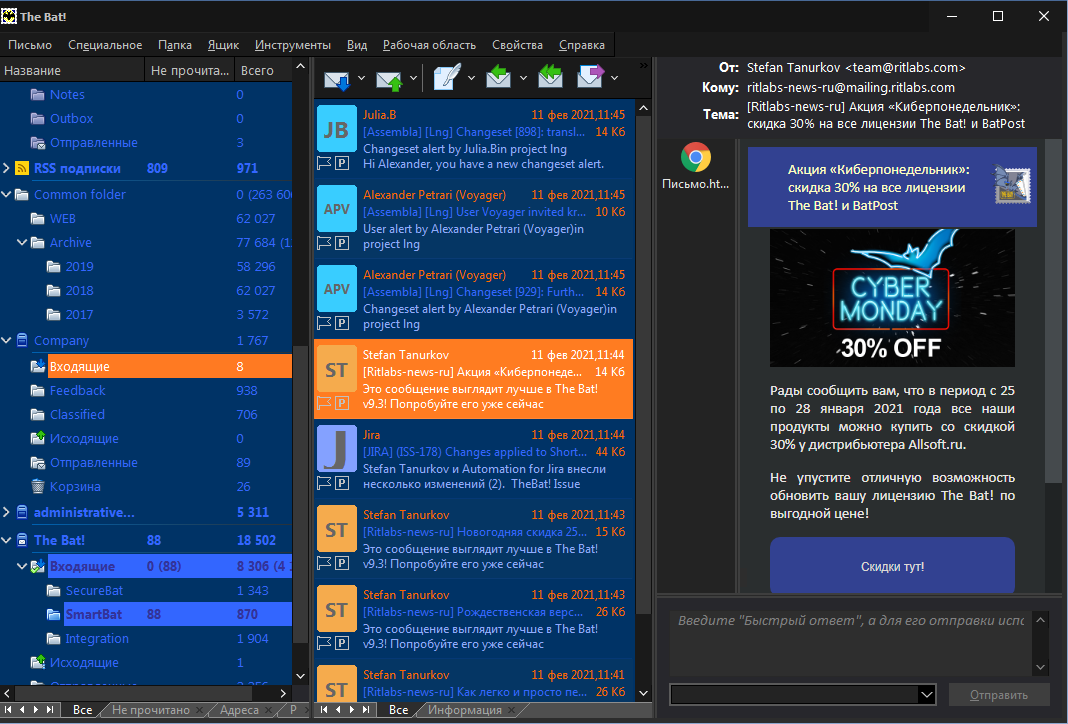Open the Письмо.ht... attachment icon
Viewport: 1068px width, 724px height.
click(695, 158)
